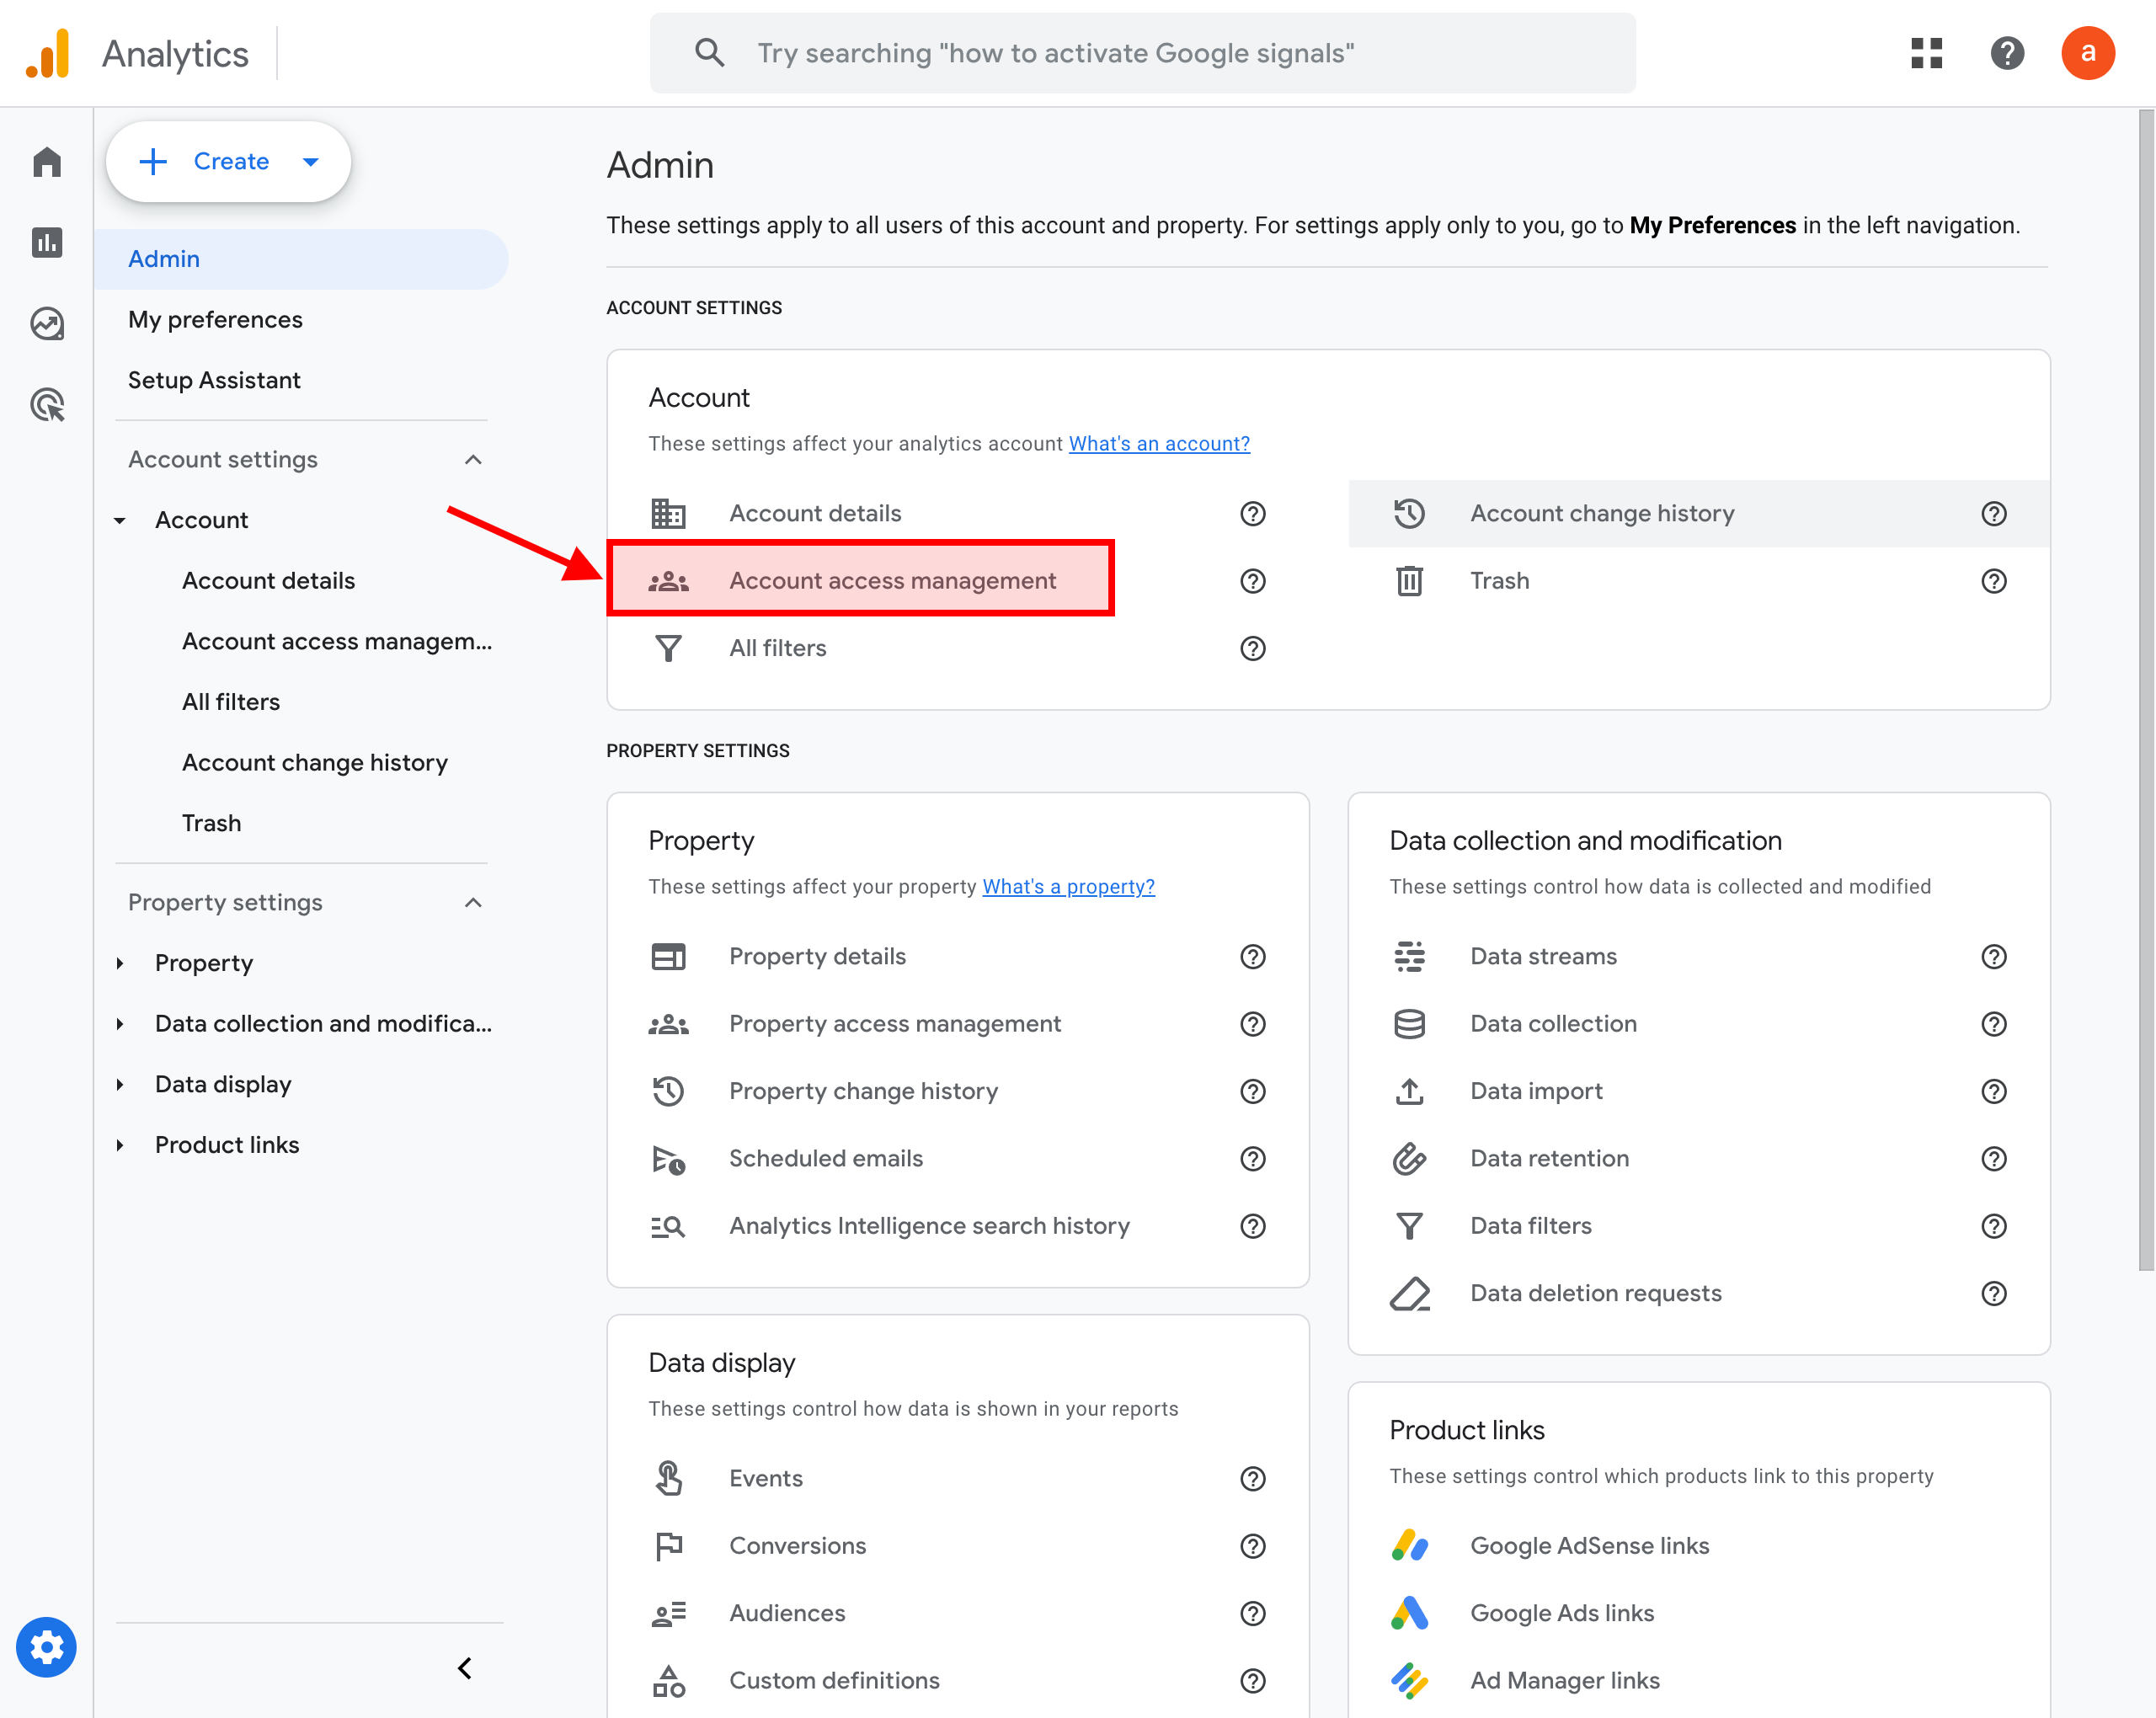Click help icon beside Account change history
2156x1718 pixels.
(1994, 514)
